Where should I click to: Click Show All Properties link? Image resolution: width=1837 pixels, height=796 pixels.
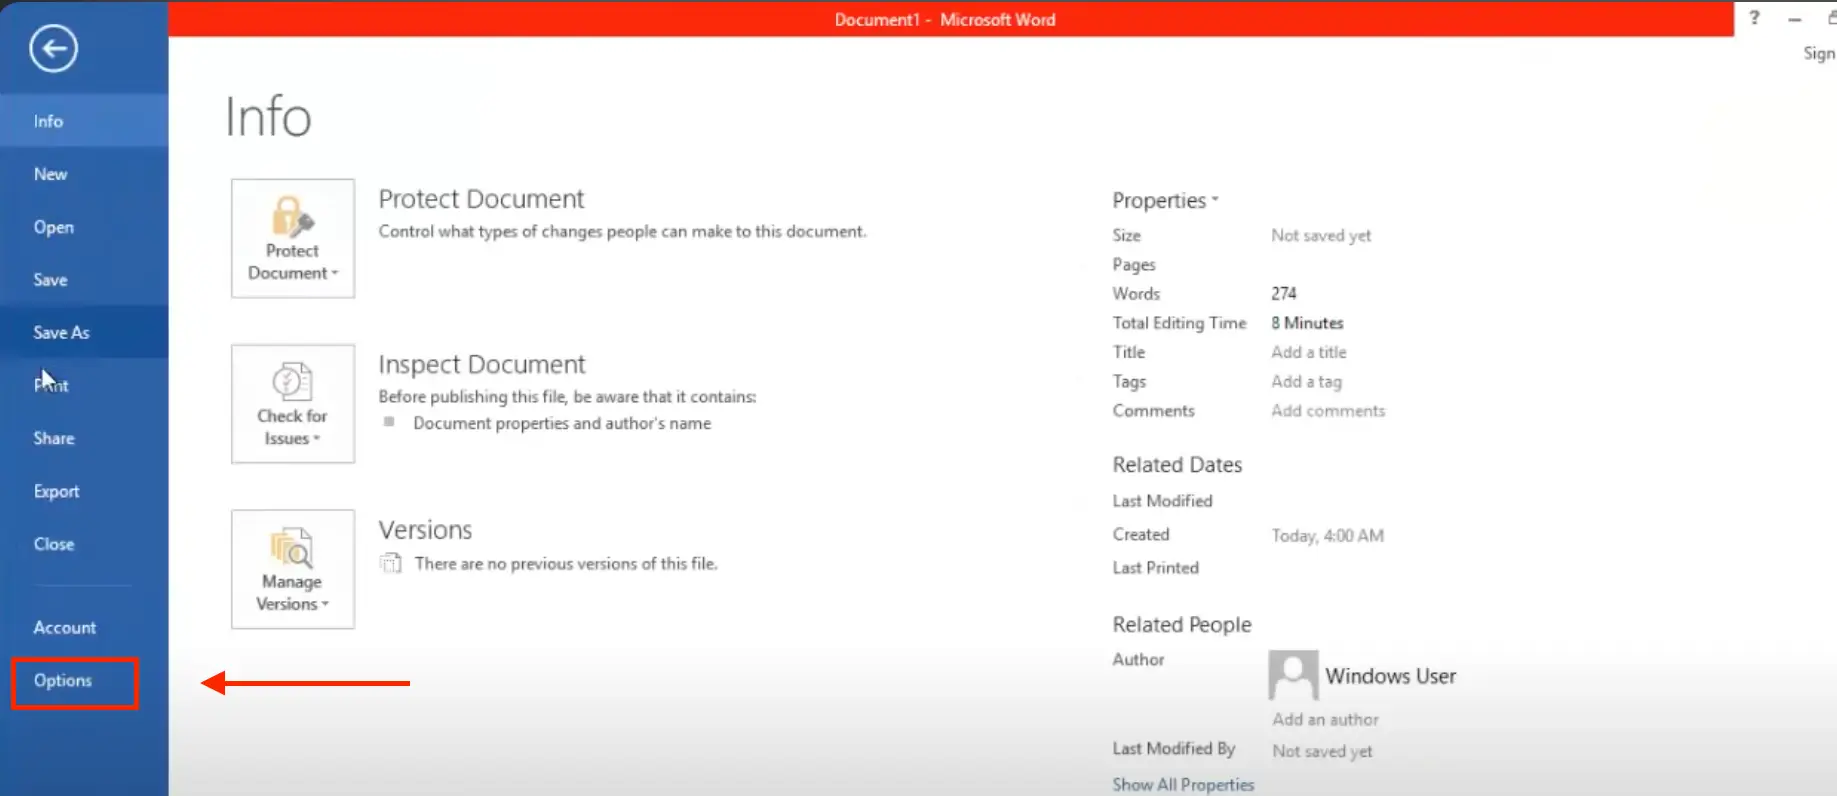[1183, 785]
